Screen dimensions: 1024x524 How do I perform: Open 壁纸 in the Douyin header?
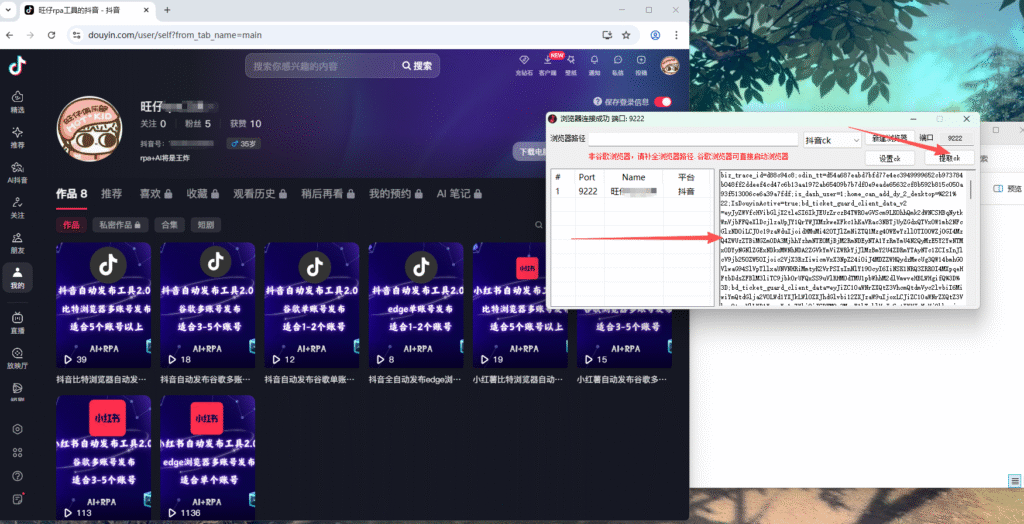click(571, 65)
